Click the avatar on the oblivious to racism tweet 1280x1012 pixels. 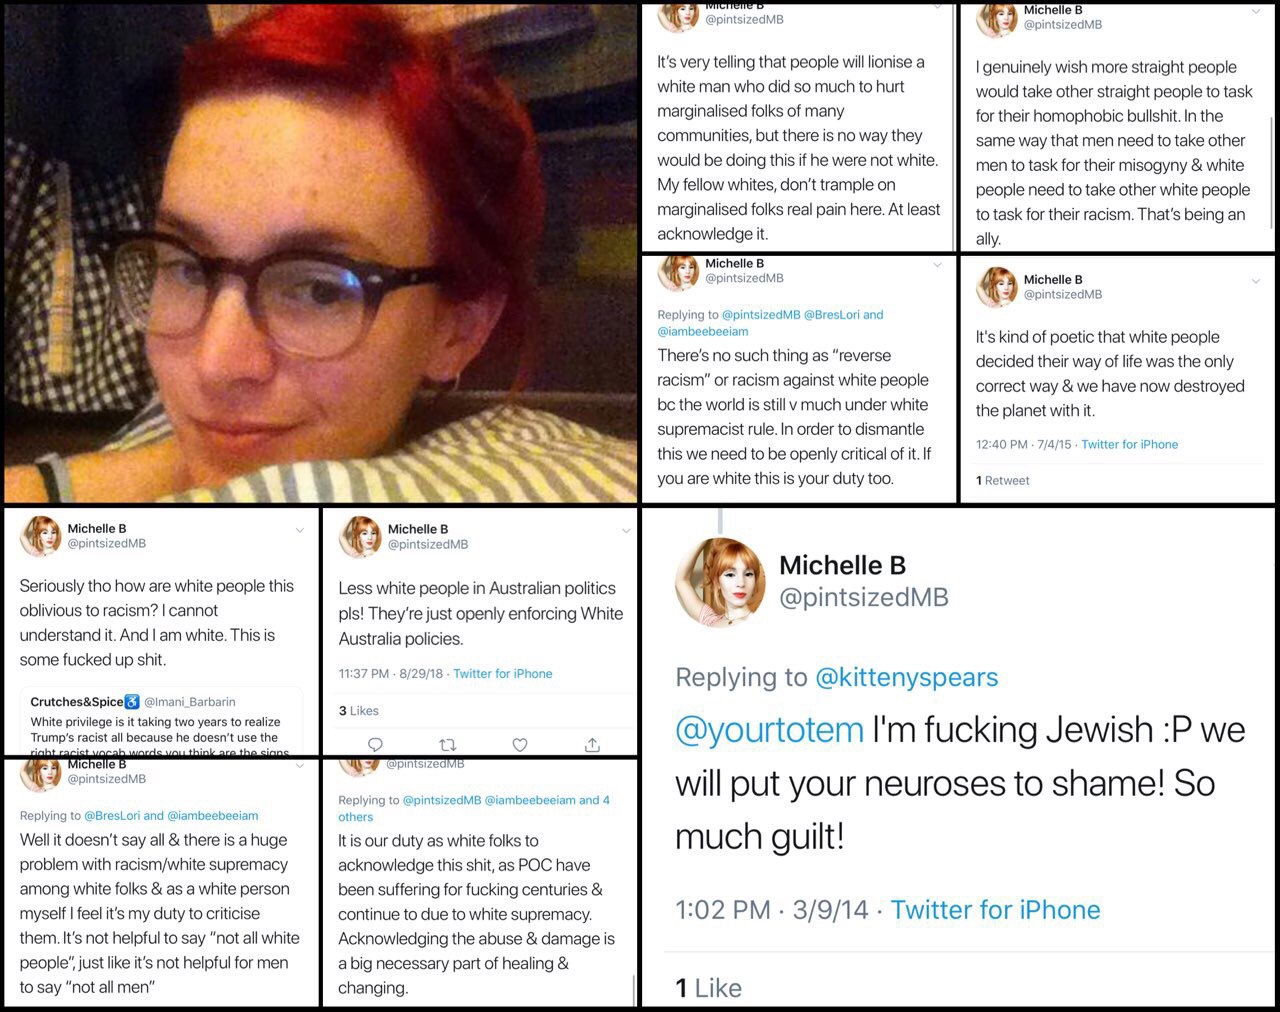(41, 536)
